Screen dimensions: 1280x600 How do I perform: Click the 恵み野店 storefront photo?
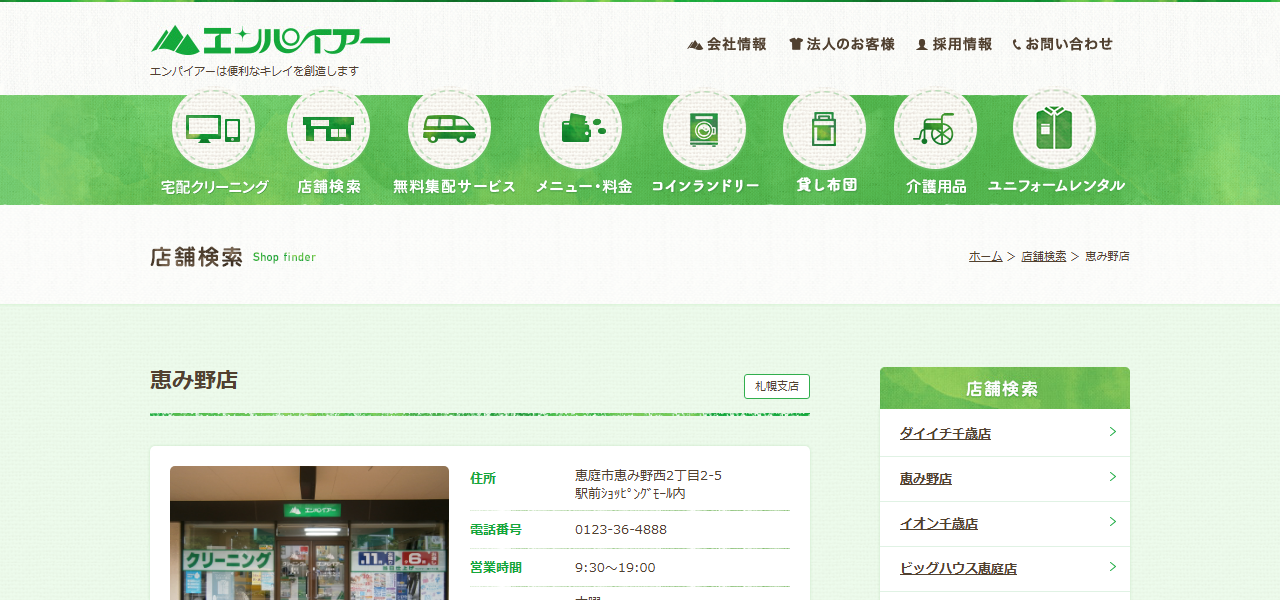click(x=309, y=533)
